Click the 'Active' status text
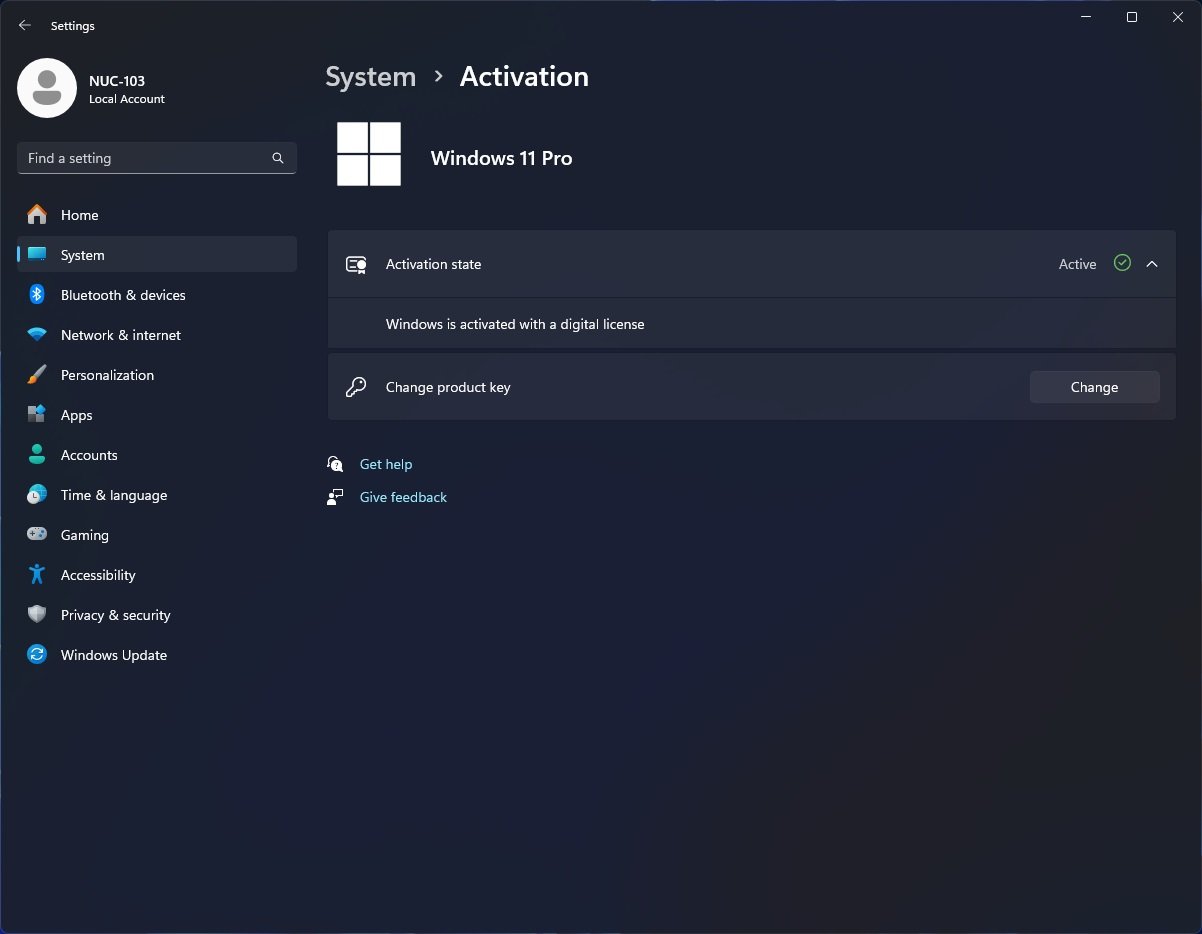 coord(1077,264)
